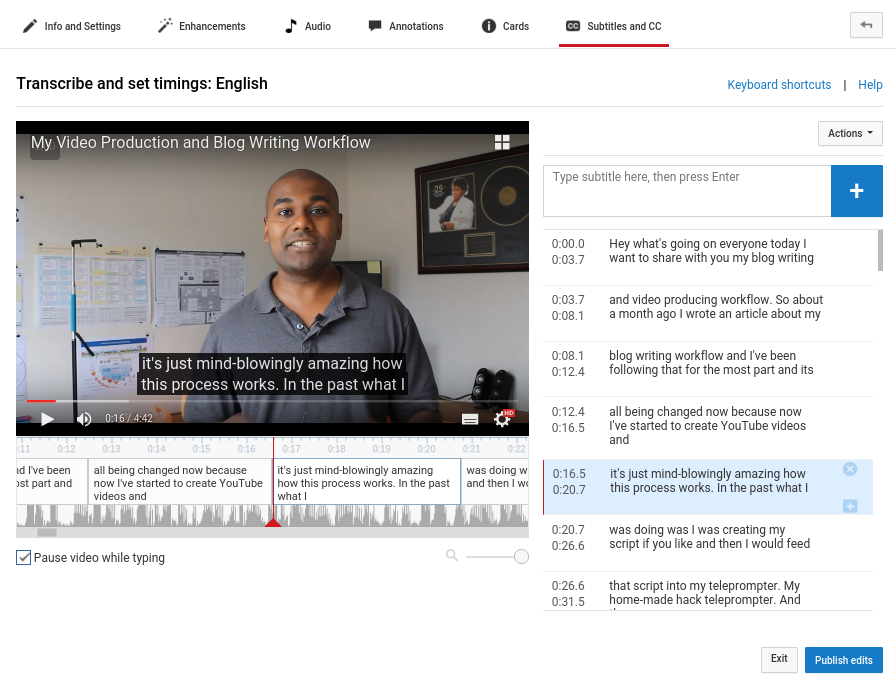
Task: Play the video
Action: 47,418
